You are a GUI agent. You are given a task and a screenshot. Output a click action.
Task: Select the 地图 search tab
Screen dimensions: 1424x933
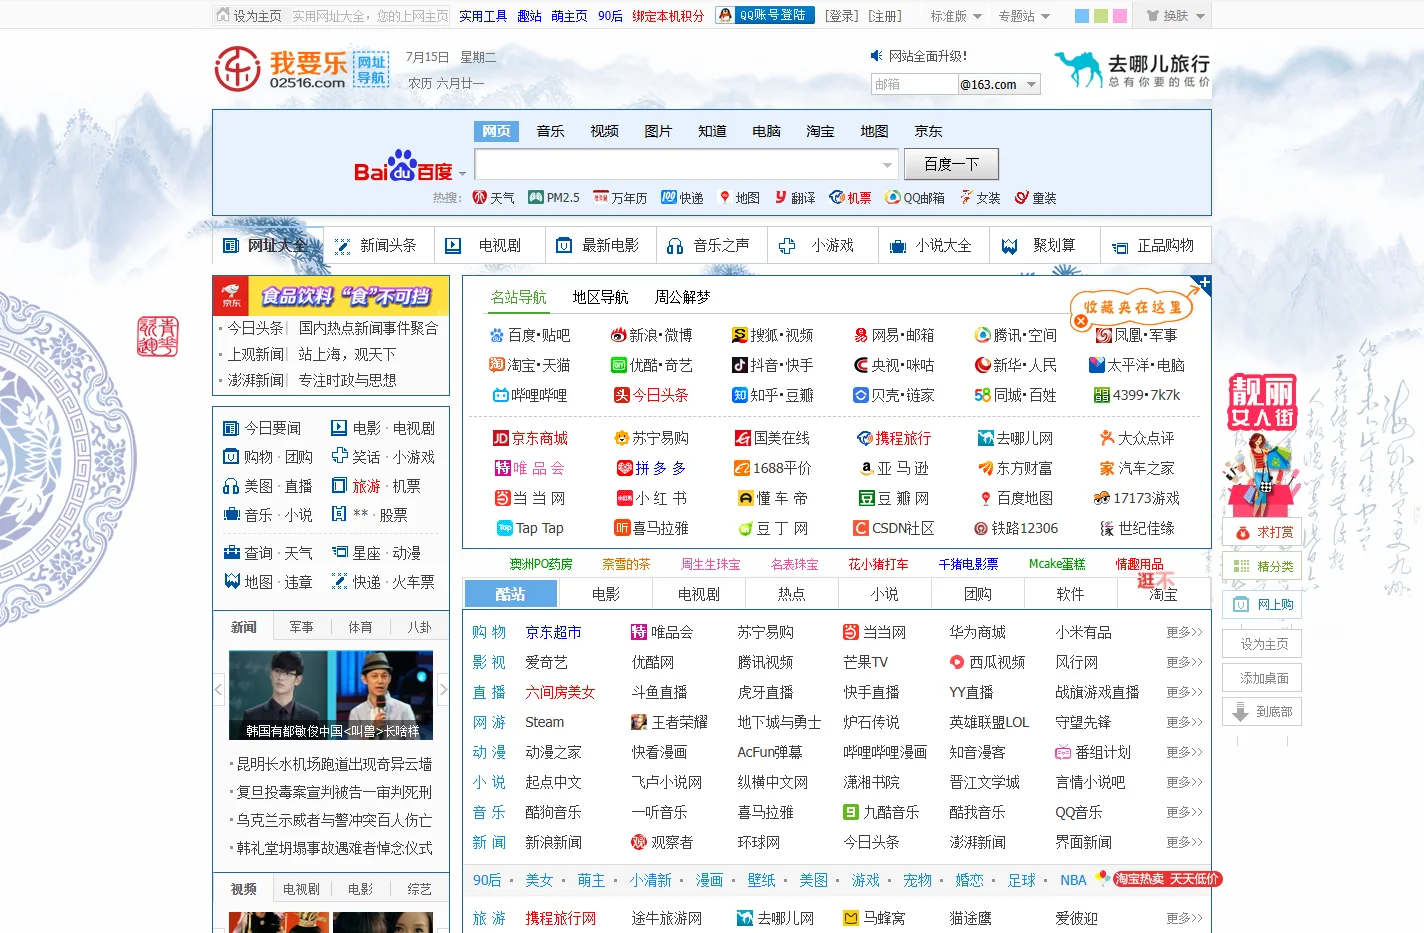click(x=874, y=131)
